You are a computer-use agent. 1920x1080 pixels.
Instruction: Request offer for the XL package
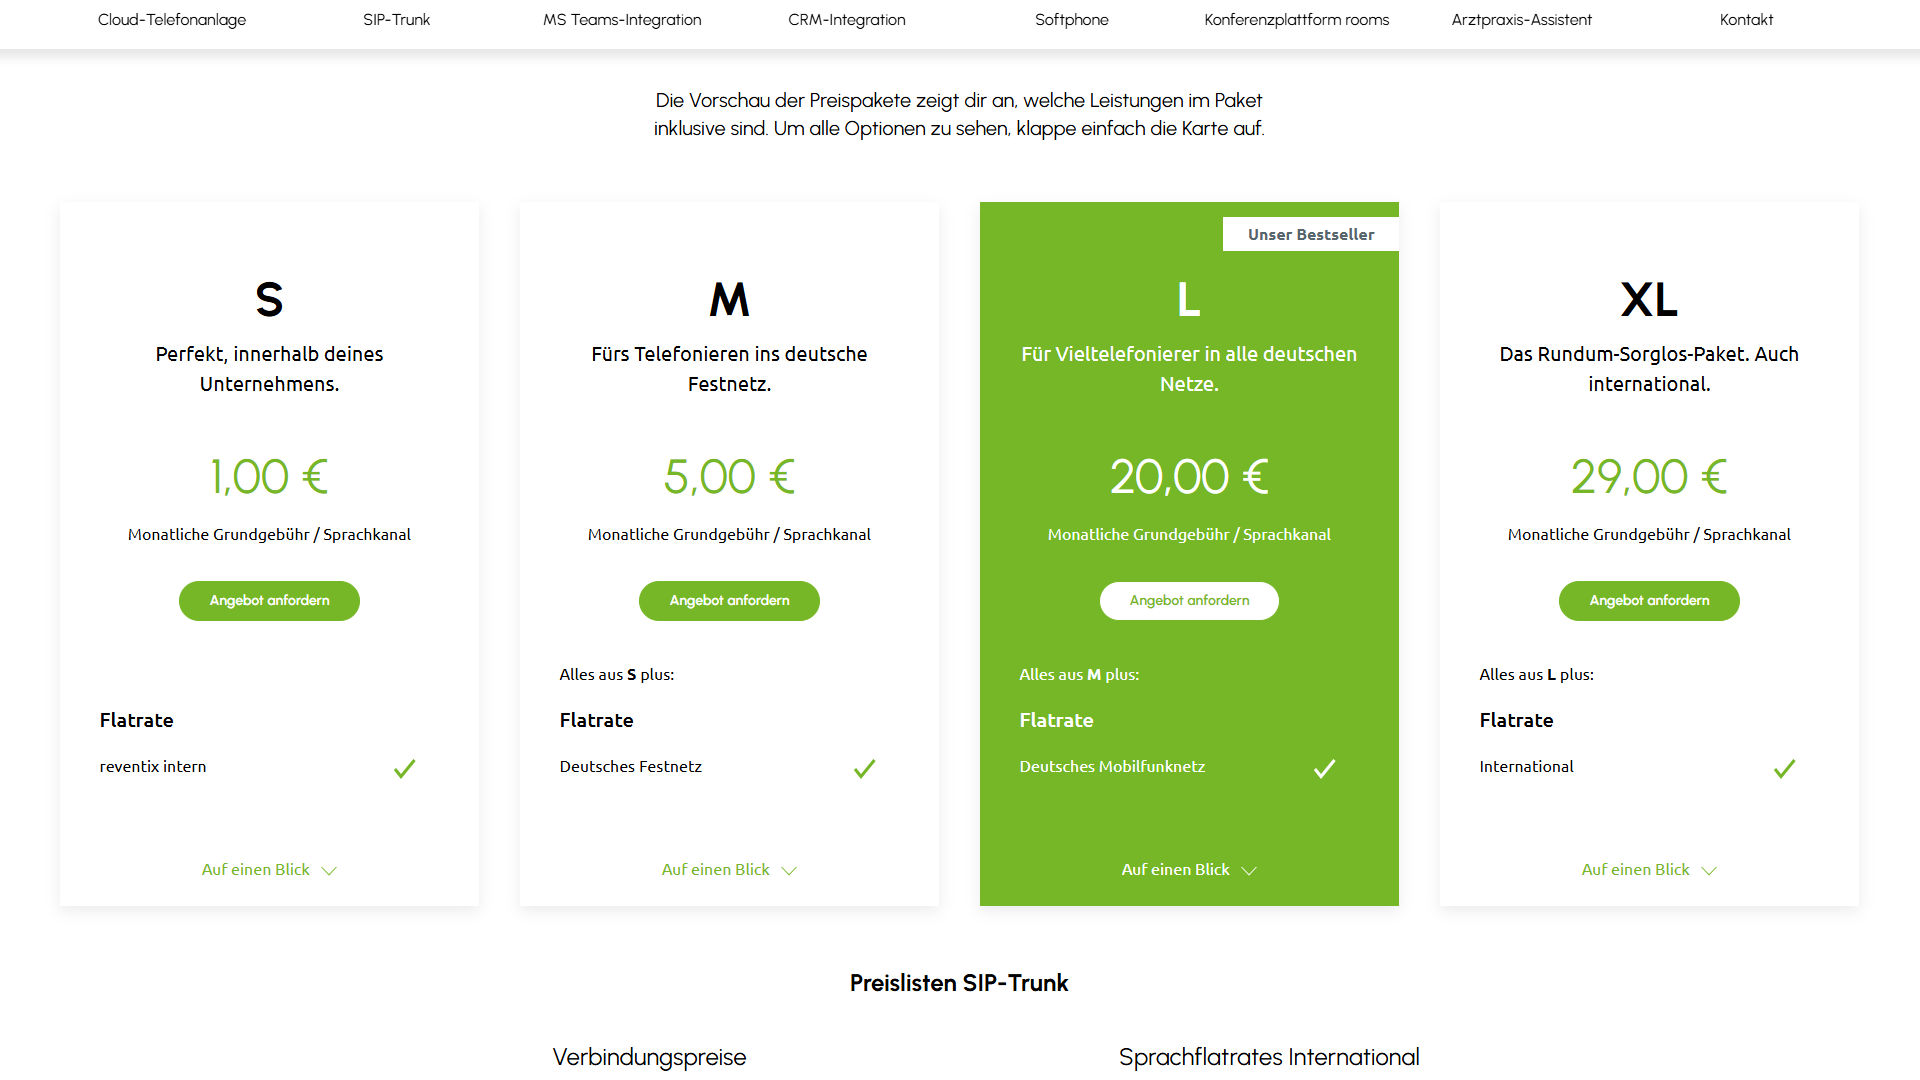coord(1649,601)
